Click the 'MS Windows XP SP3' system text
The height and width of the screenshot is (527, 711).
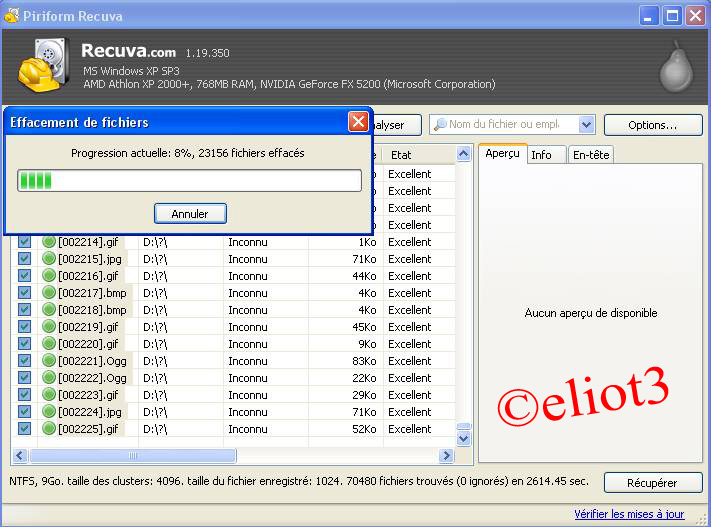(131, 71)
